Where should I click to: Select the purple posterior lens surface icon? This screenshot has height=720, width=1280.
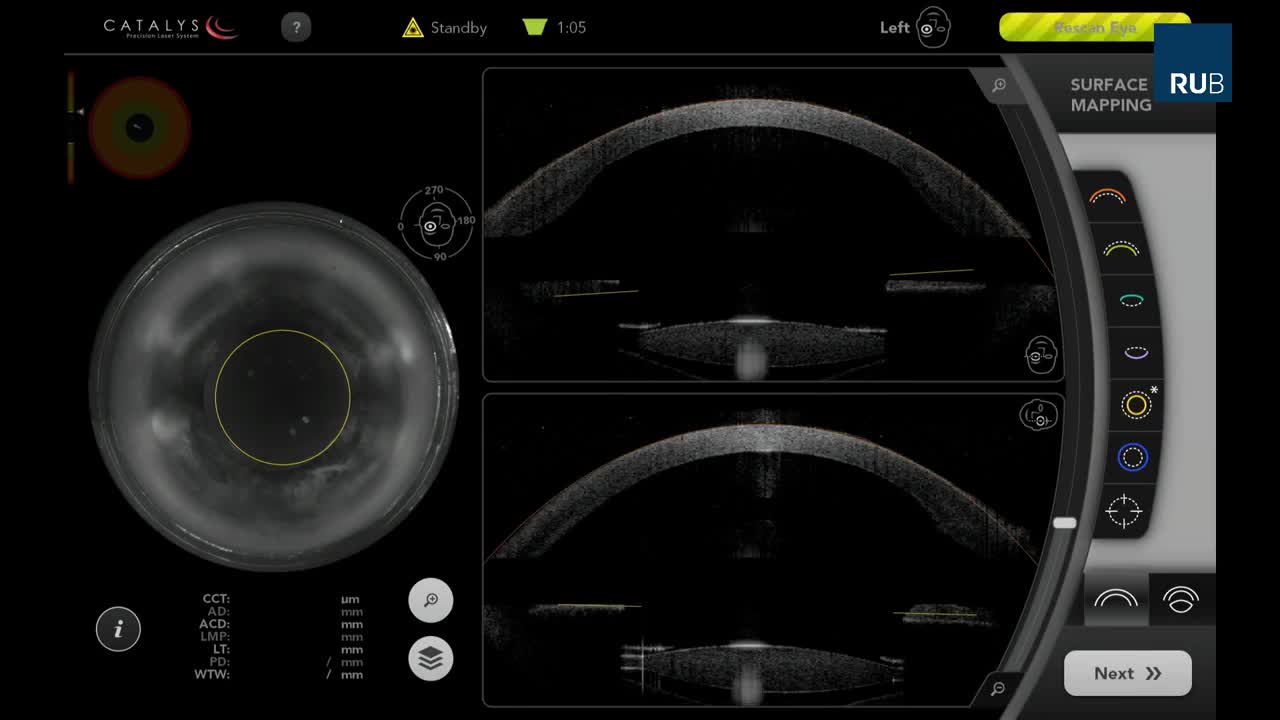point(1136,352)
